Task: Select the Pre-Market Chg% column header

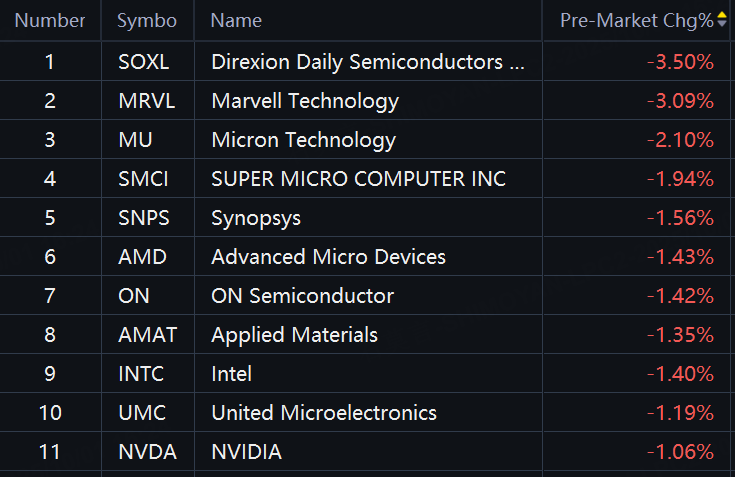Action: point(637,21)
